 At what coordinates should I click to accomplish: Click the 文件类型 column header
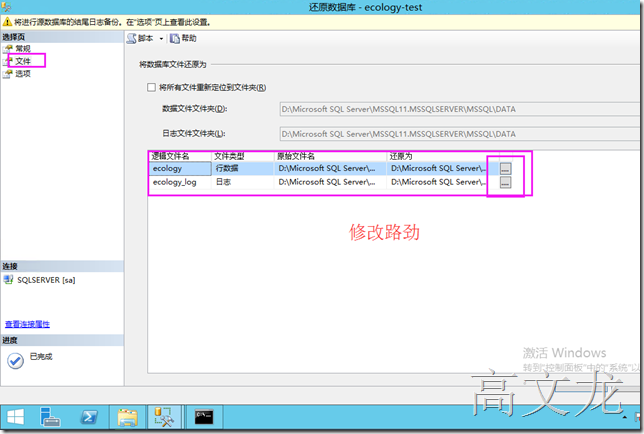[x=243, y=156]
